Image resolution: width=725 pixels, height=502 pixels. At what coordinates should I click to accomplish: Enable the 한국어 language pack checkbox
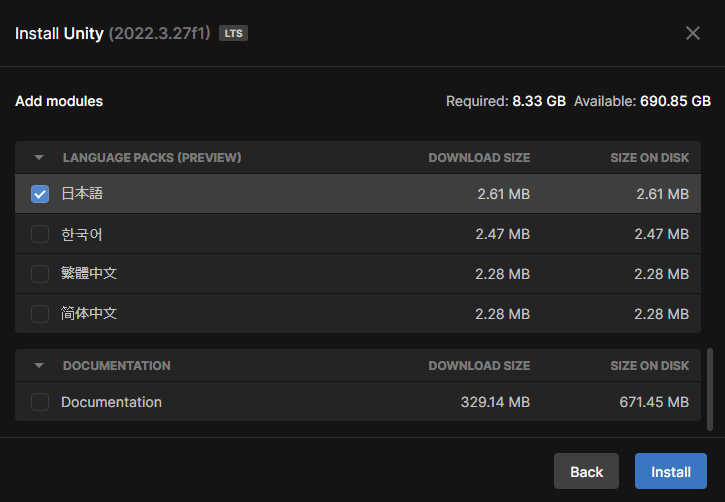pyautogui.click(x=40, y=234)
